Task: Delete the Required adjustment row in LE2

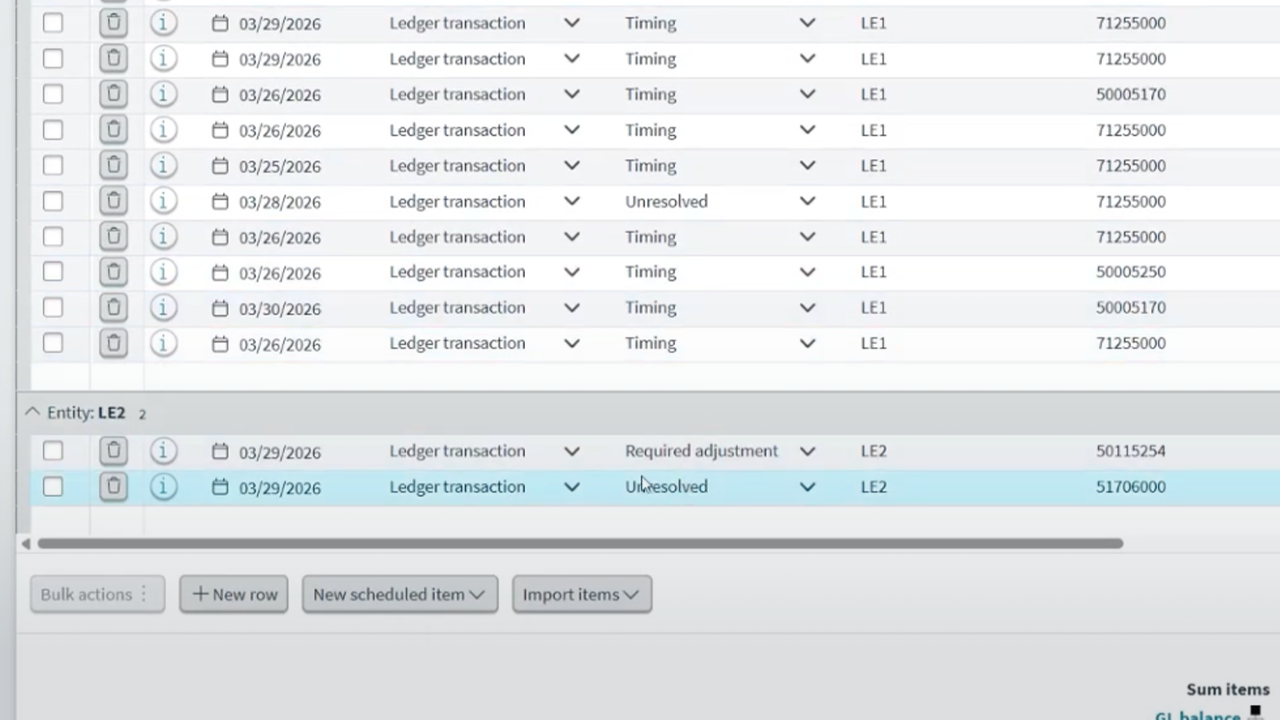Action: tap(113, 451)
